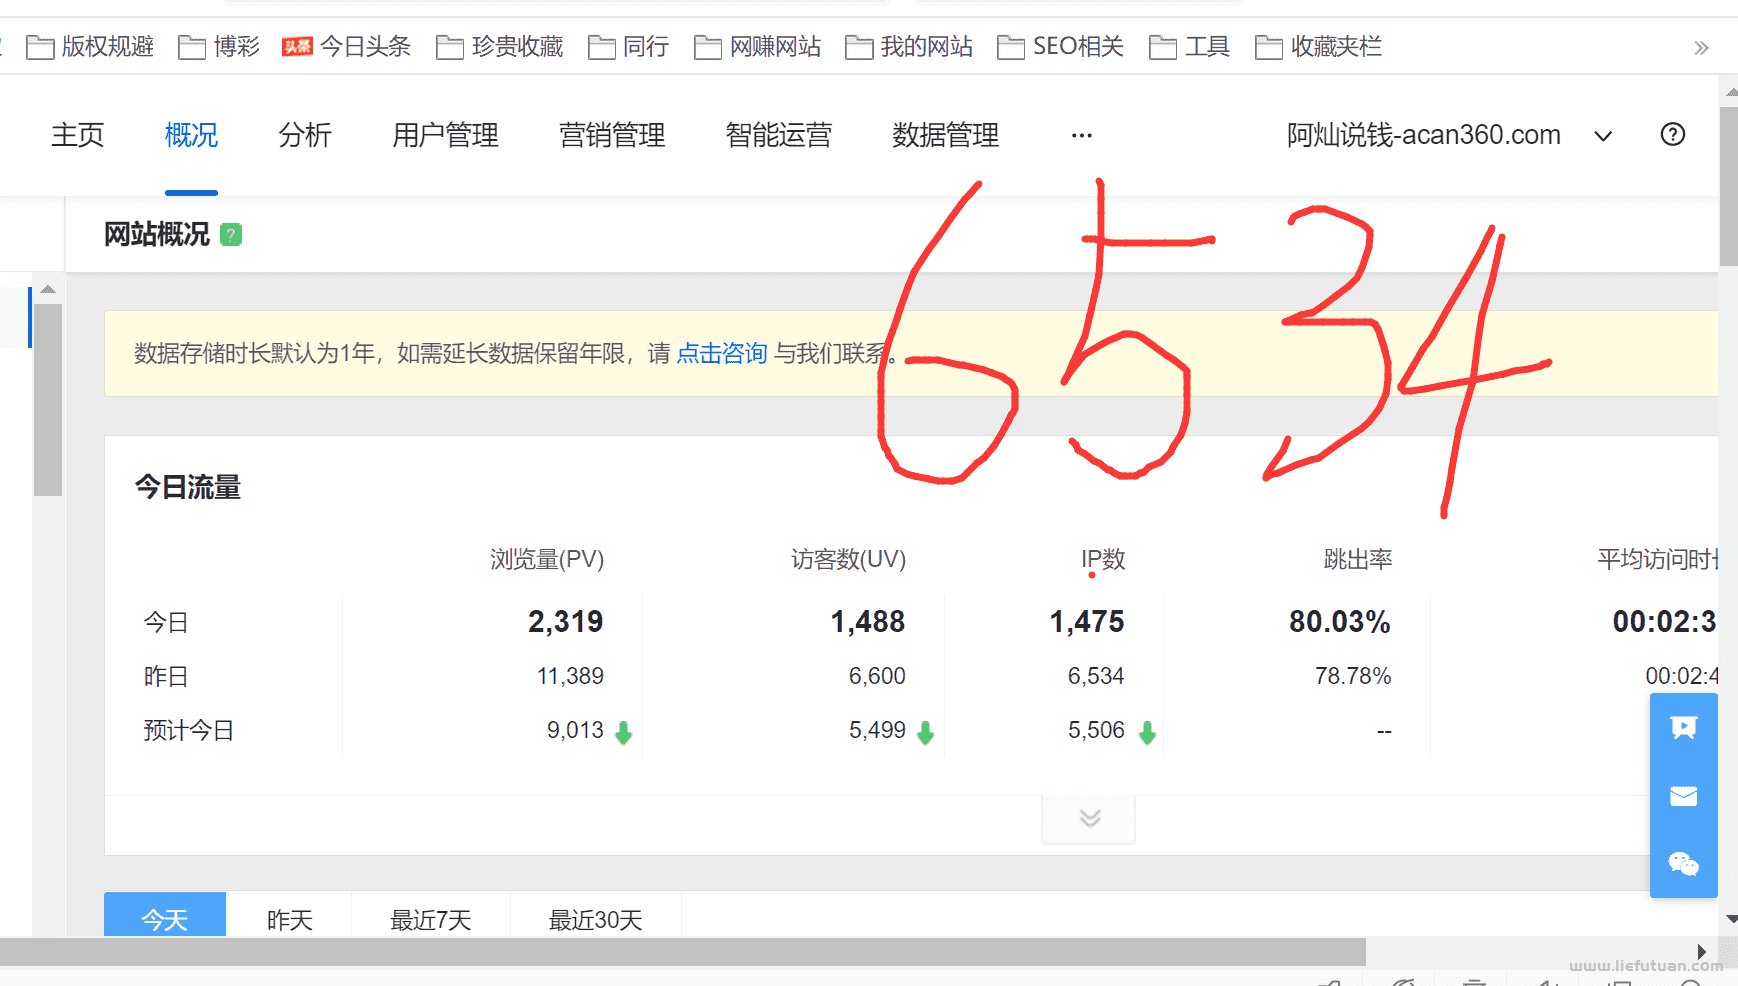Select the 概况 tab

click(191, 135)
